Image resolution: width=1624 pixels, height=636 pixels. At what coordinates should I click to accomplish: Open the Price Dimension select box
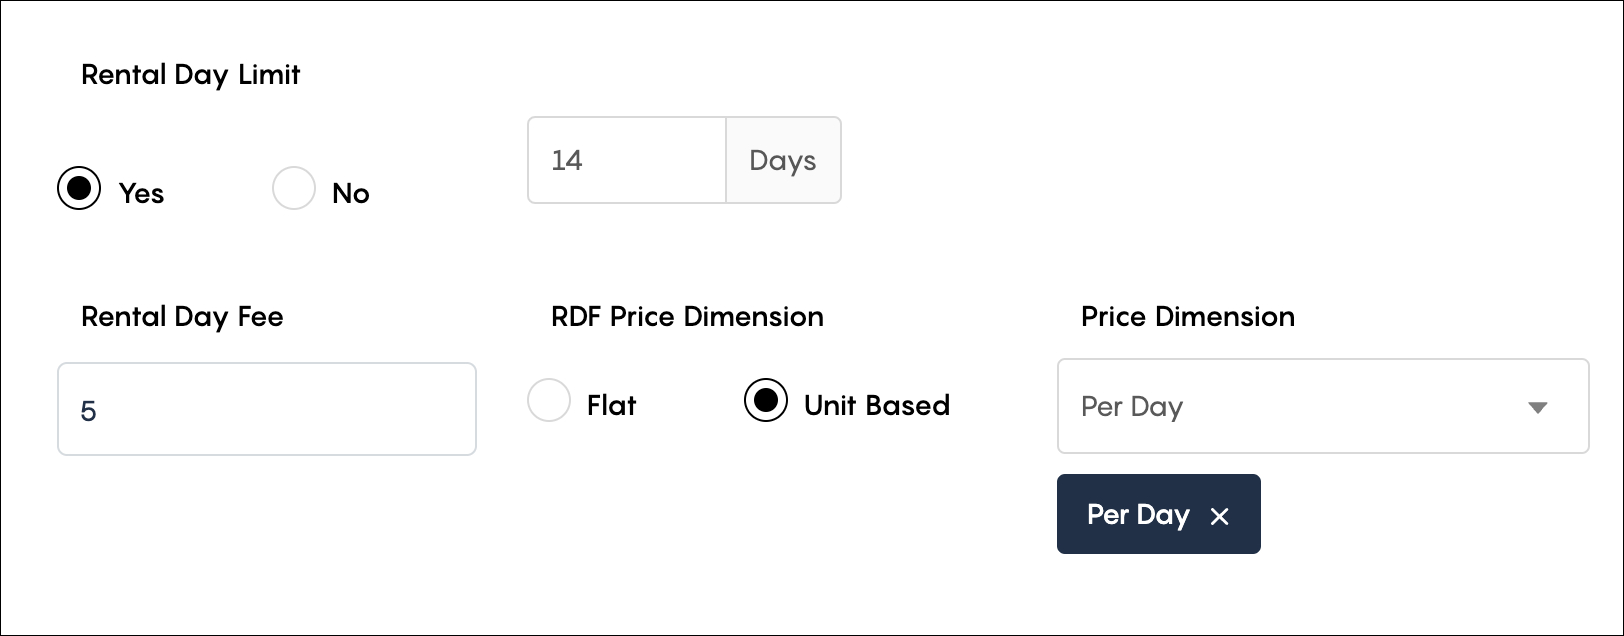pos(1323,406)
